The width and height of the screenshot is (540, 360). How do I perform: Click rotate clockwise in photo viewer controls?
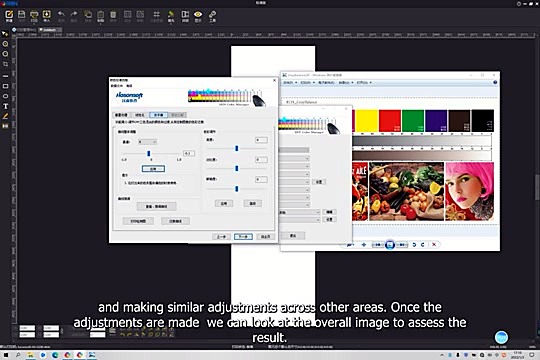423,245
